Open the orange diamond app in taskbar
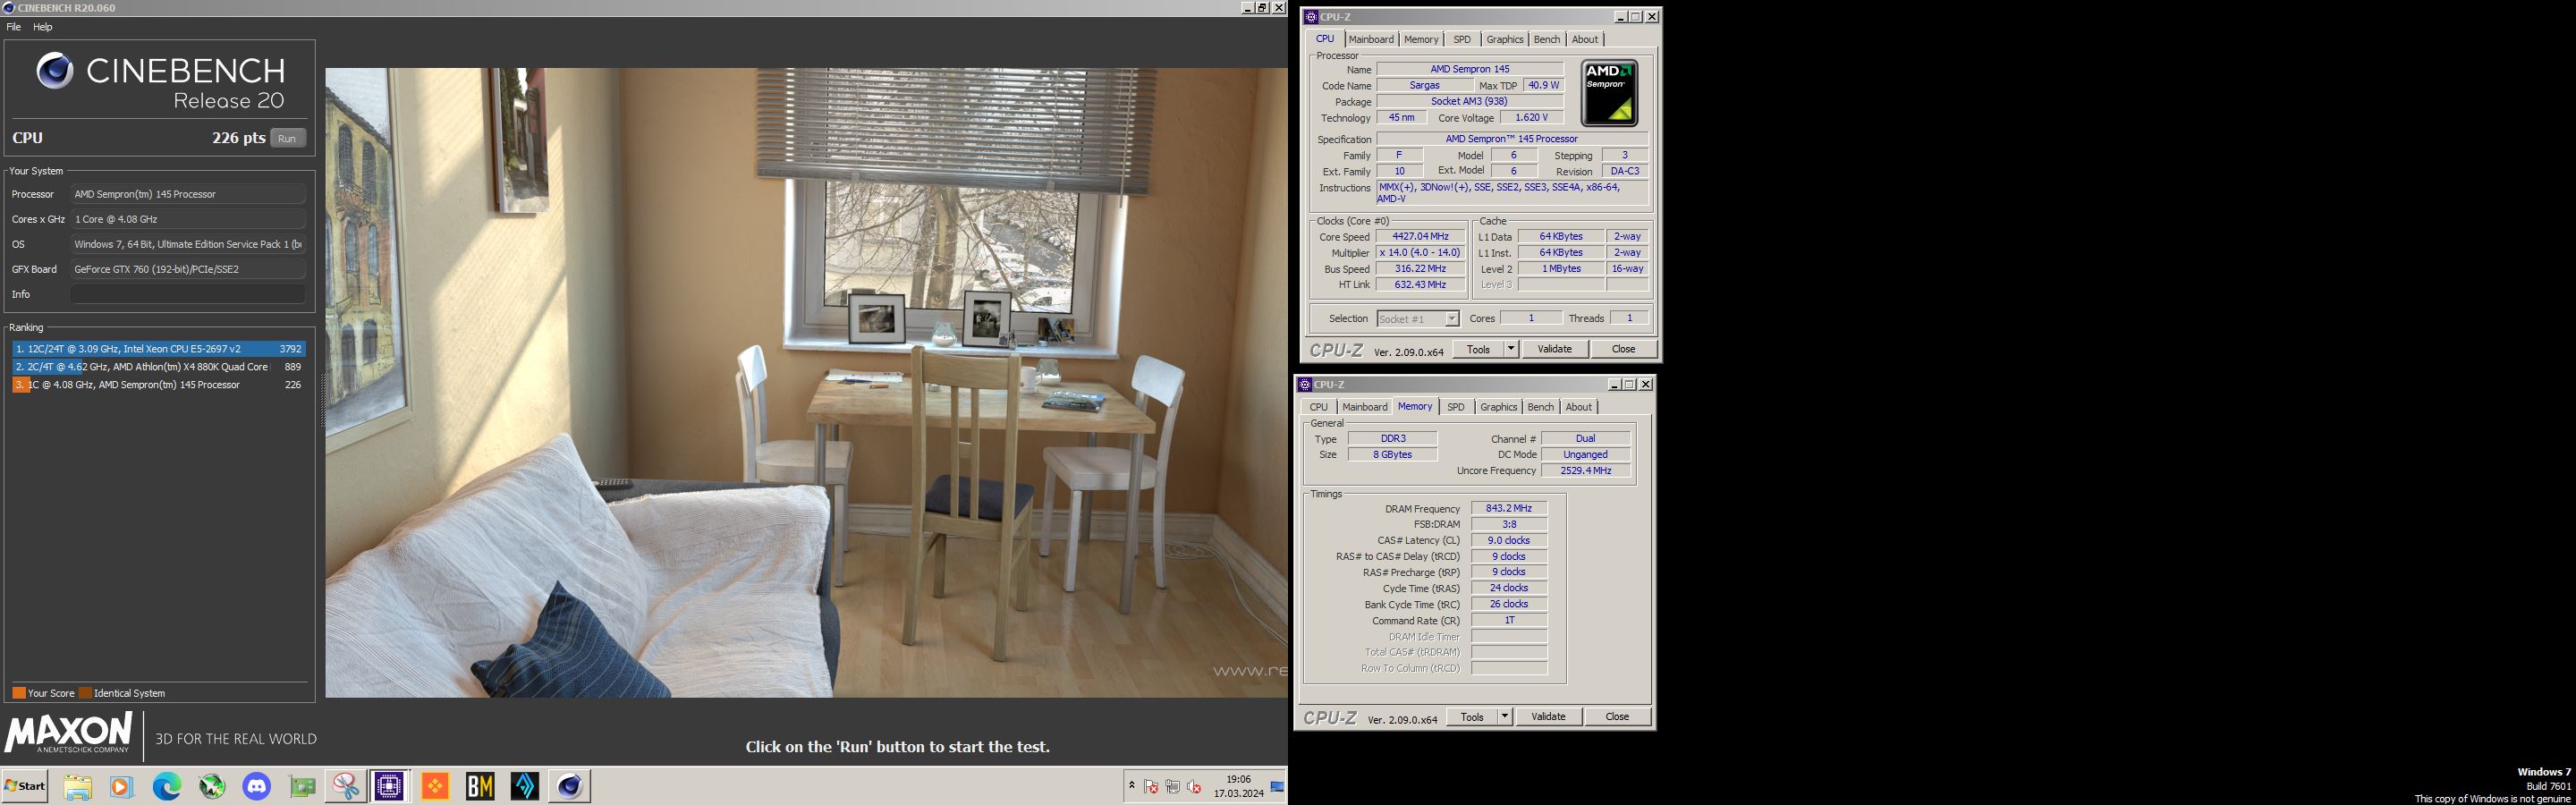The image size is (2576, 805). (x=435, y=786)
